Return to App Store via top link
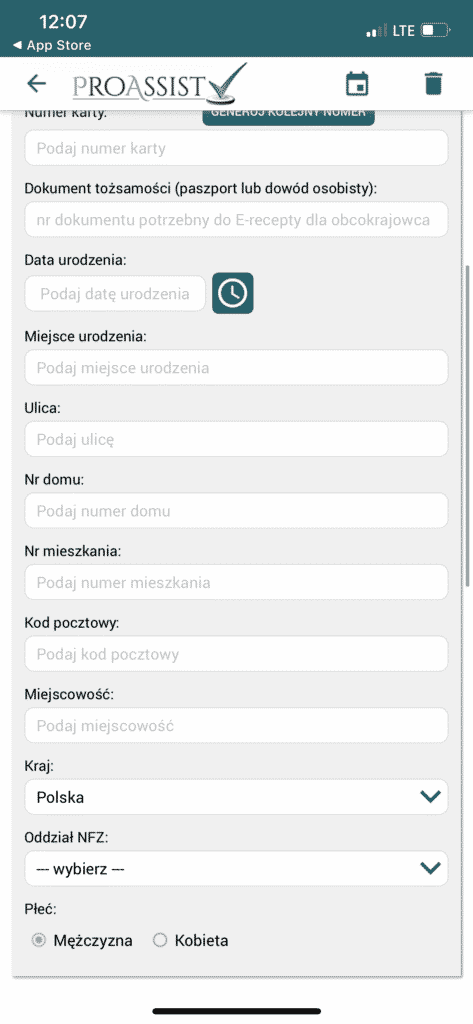473x1024 pixels. (52, 46)
